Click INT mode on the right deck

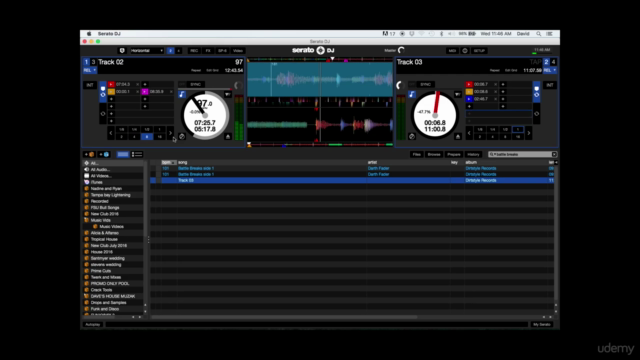click(x=550, y=85)
